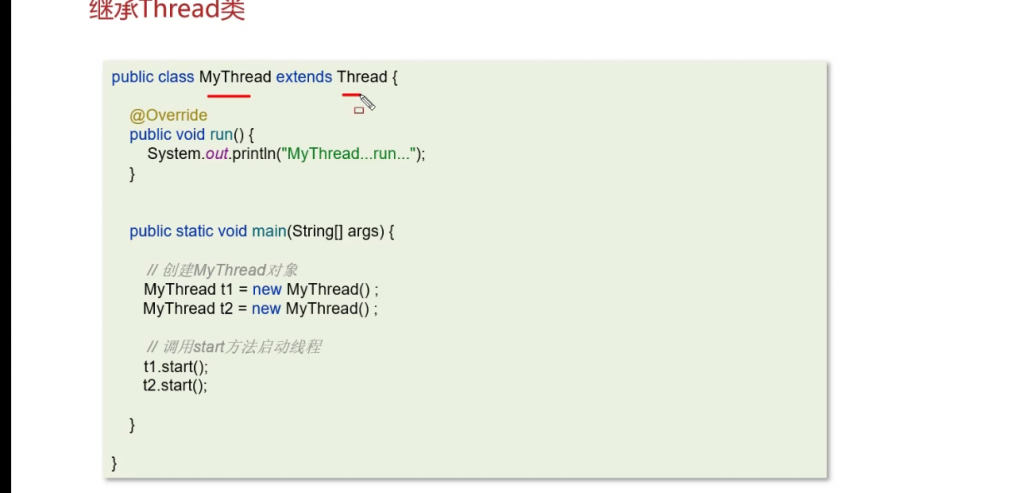Viewport: 1024px width, 493px height.
Task: Click the slide title 继承Thread类
Action: [167, 12]
